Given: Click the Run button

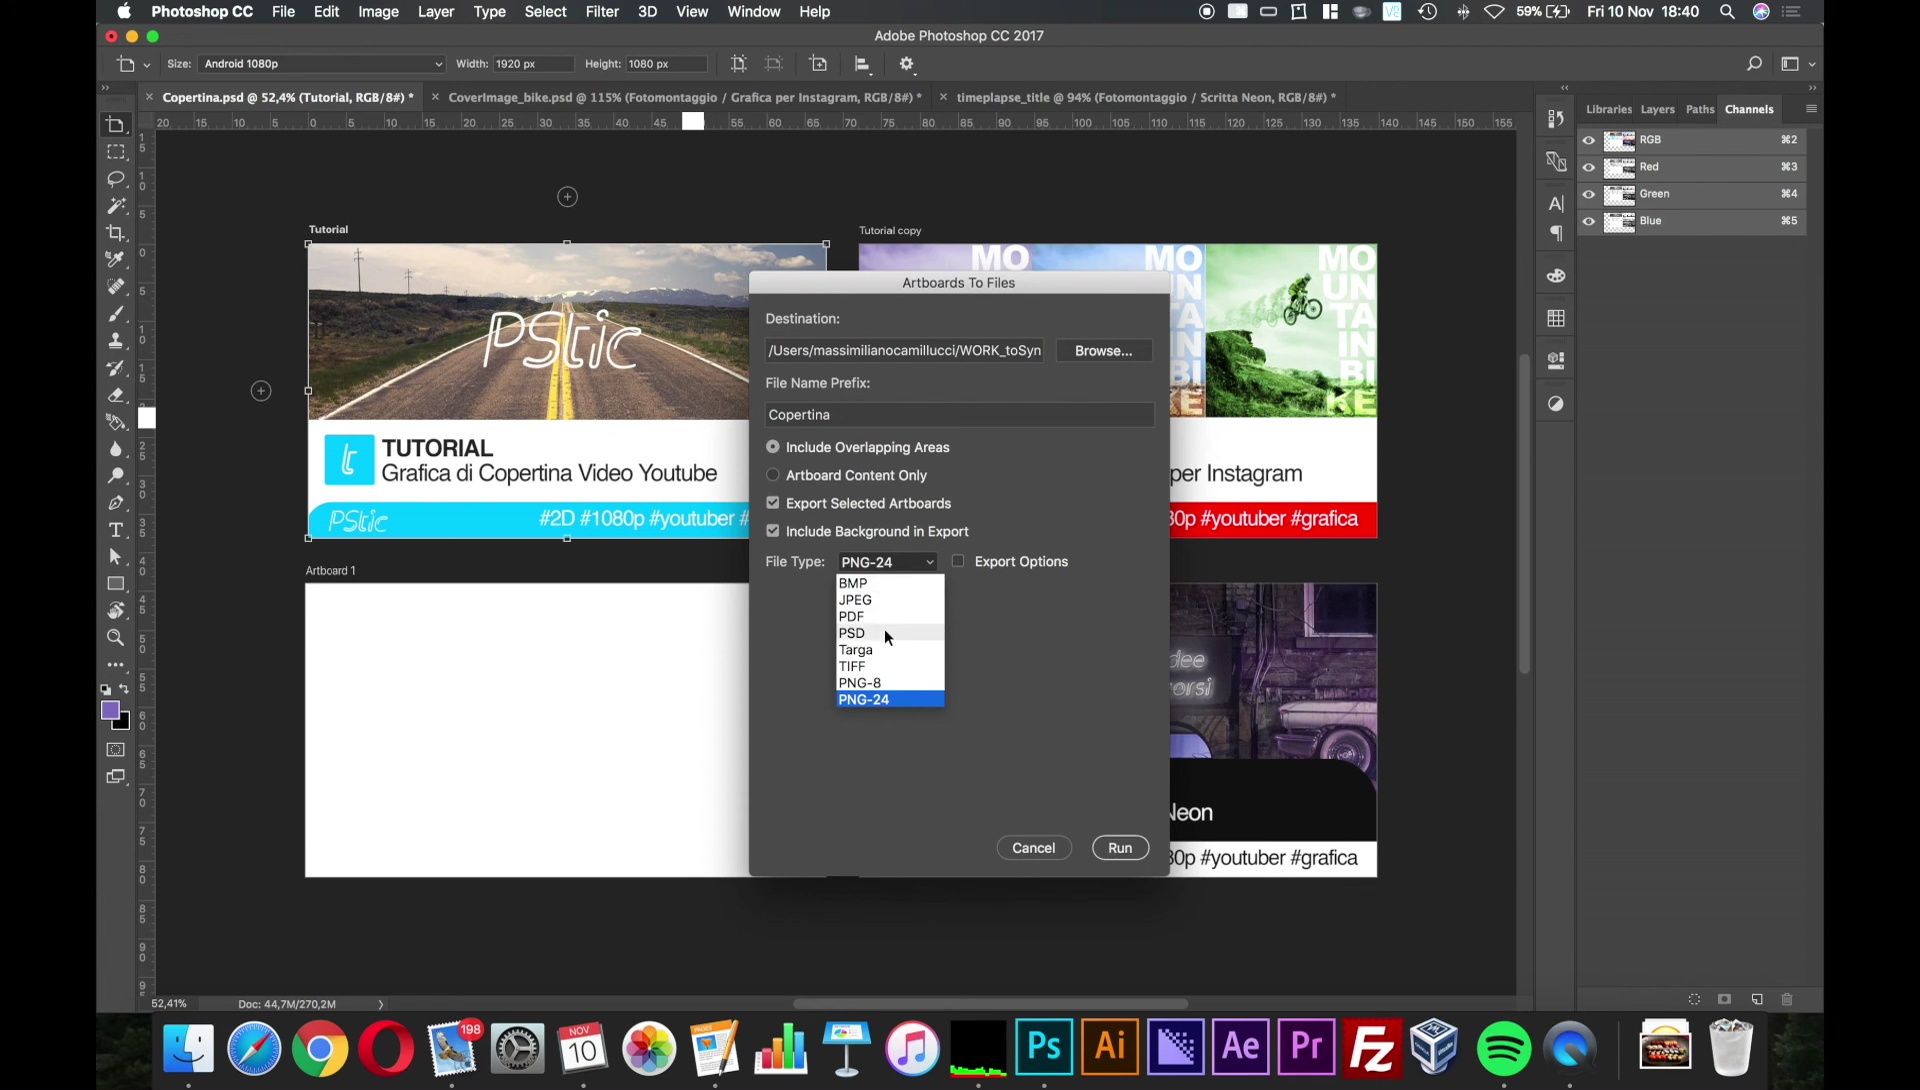Looking at the screenshot, I should pos(1120,848).
